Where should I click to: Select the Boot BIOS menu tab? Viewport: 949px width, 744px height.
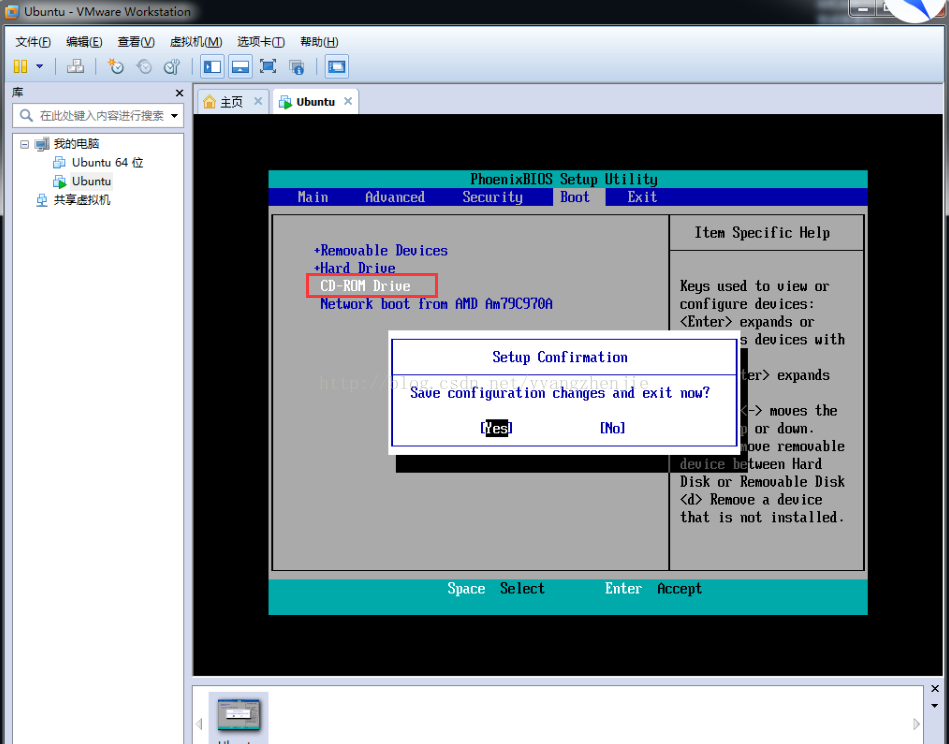point(575,197)
